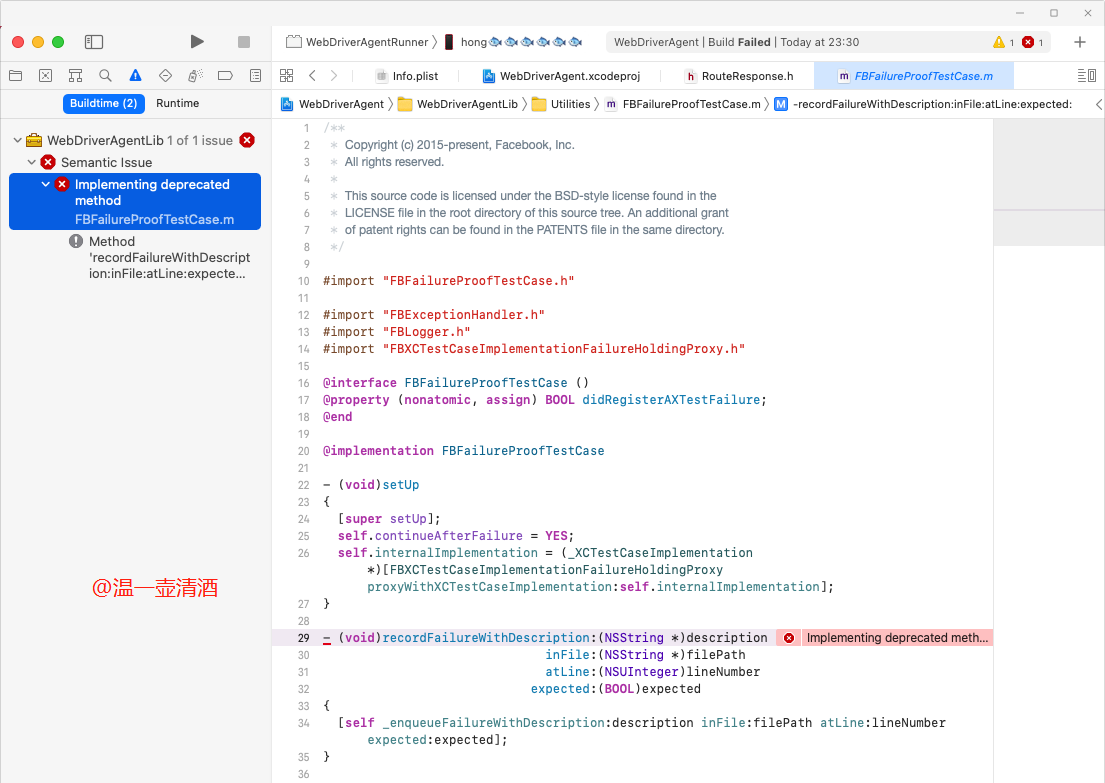Image resolution: width=1105 pixels, height=783 pixels.
Task: Switch to Buildtime issues filter
Action: pyautogui.click(x=104, y=103)
